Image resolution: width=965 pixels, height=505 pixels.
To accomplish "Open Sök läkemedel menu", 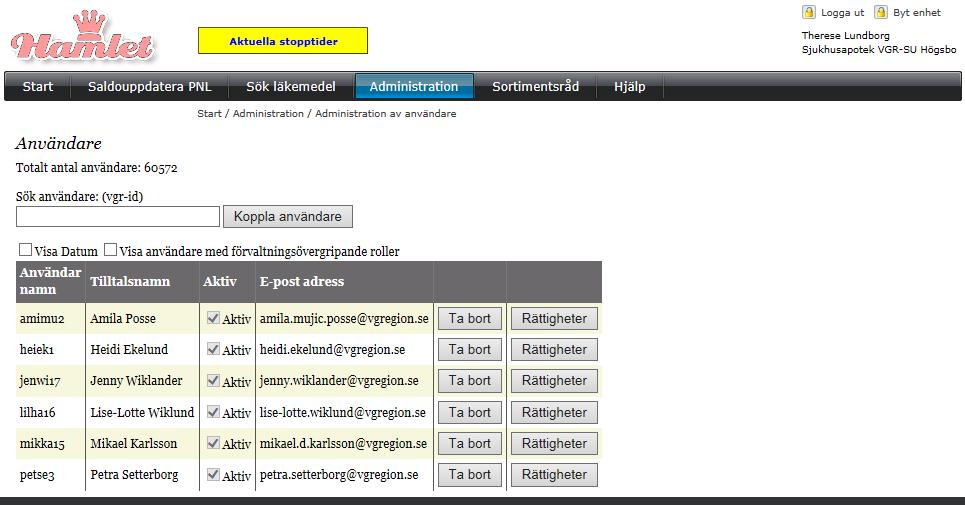I will 291,87.
